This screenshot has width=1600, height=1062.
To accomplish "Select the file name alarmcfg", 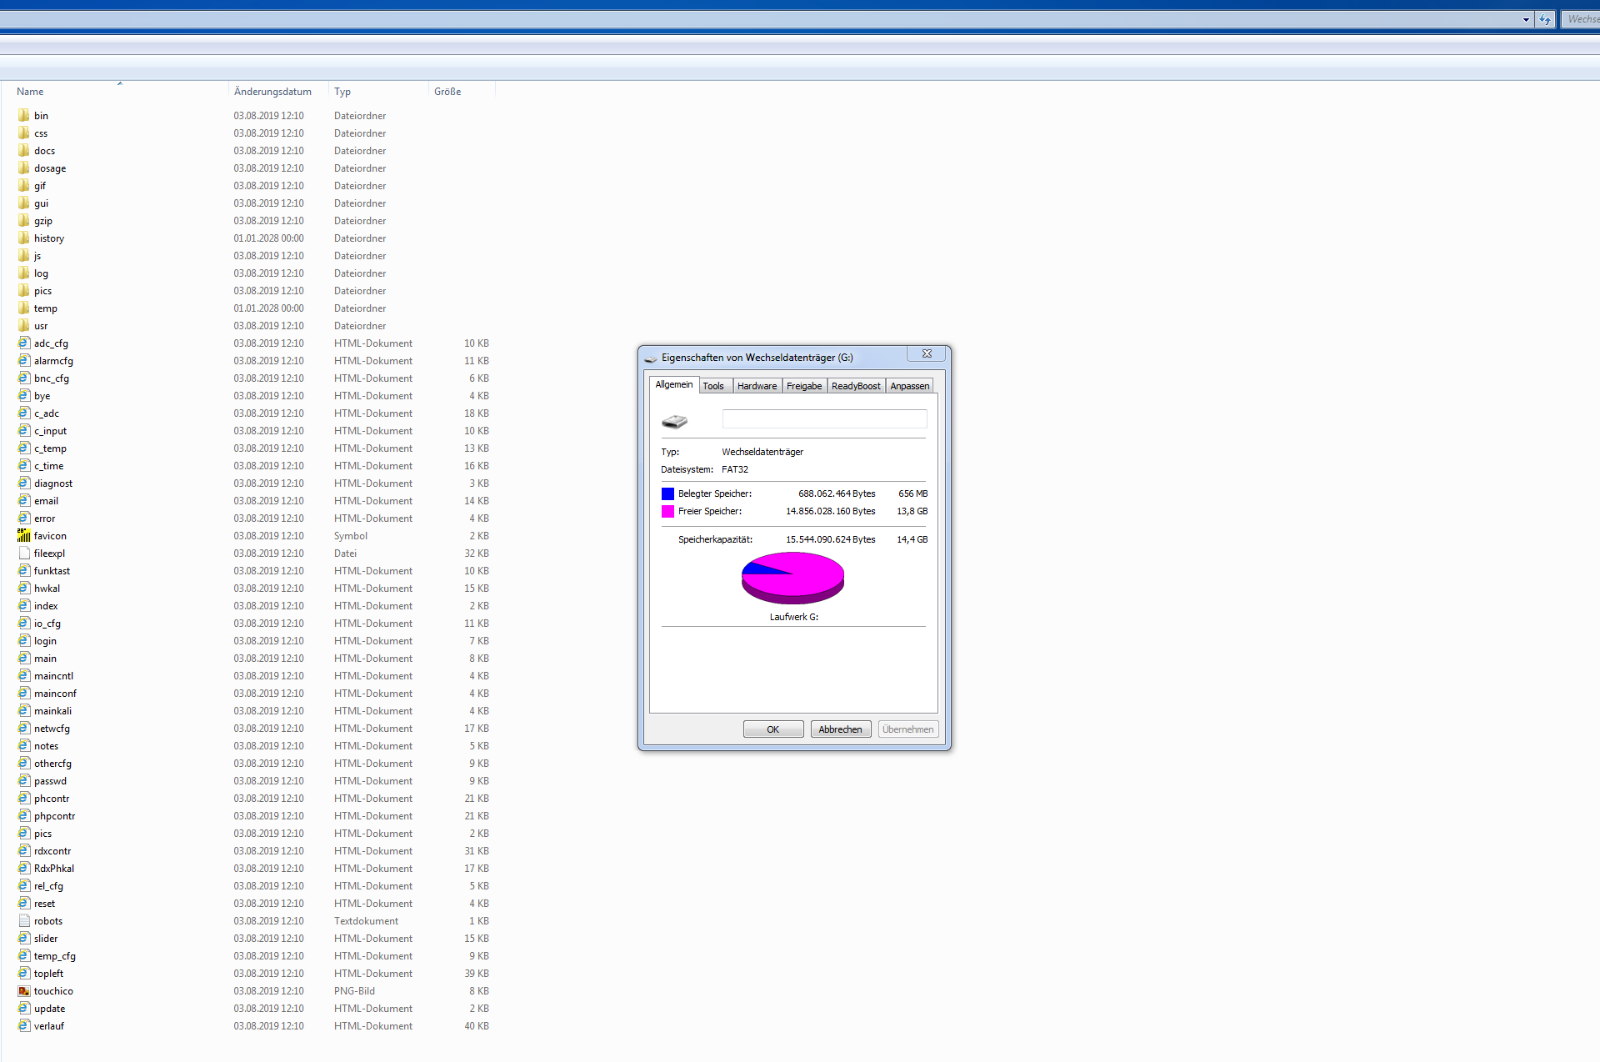I will 54,361.
